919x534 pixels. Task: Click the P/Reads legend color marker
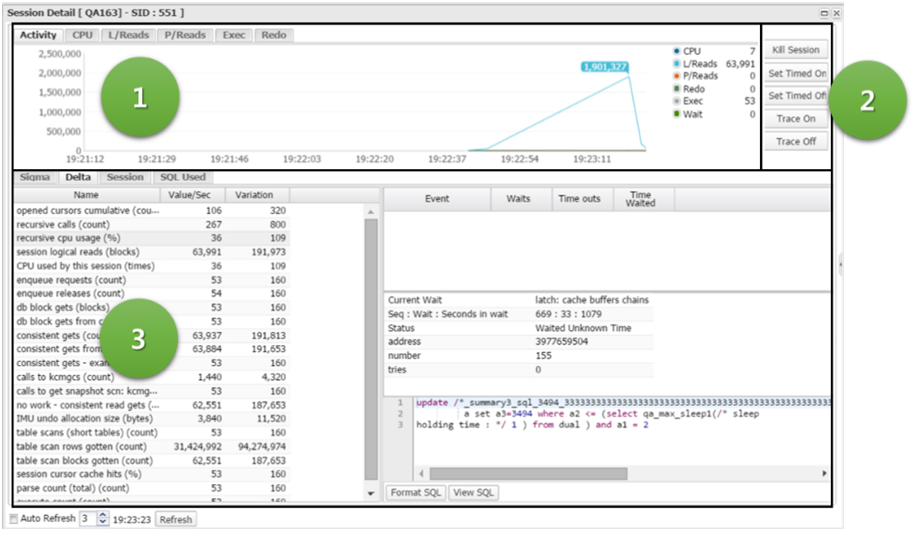coord(676,76)
